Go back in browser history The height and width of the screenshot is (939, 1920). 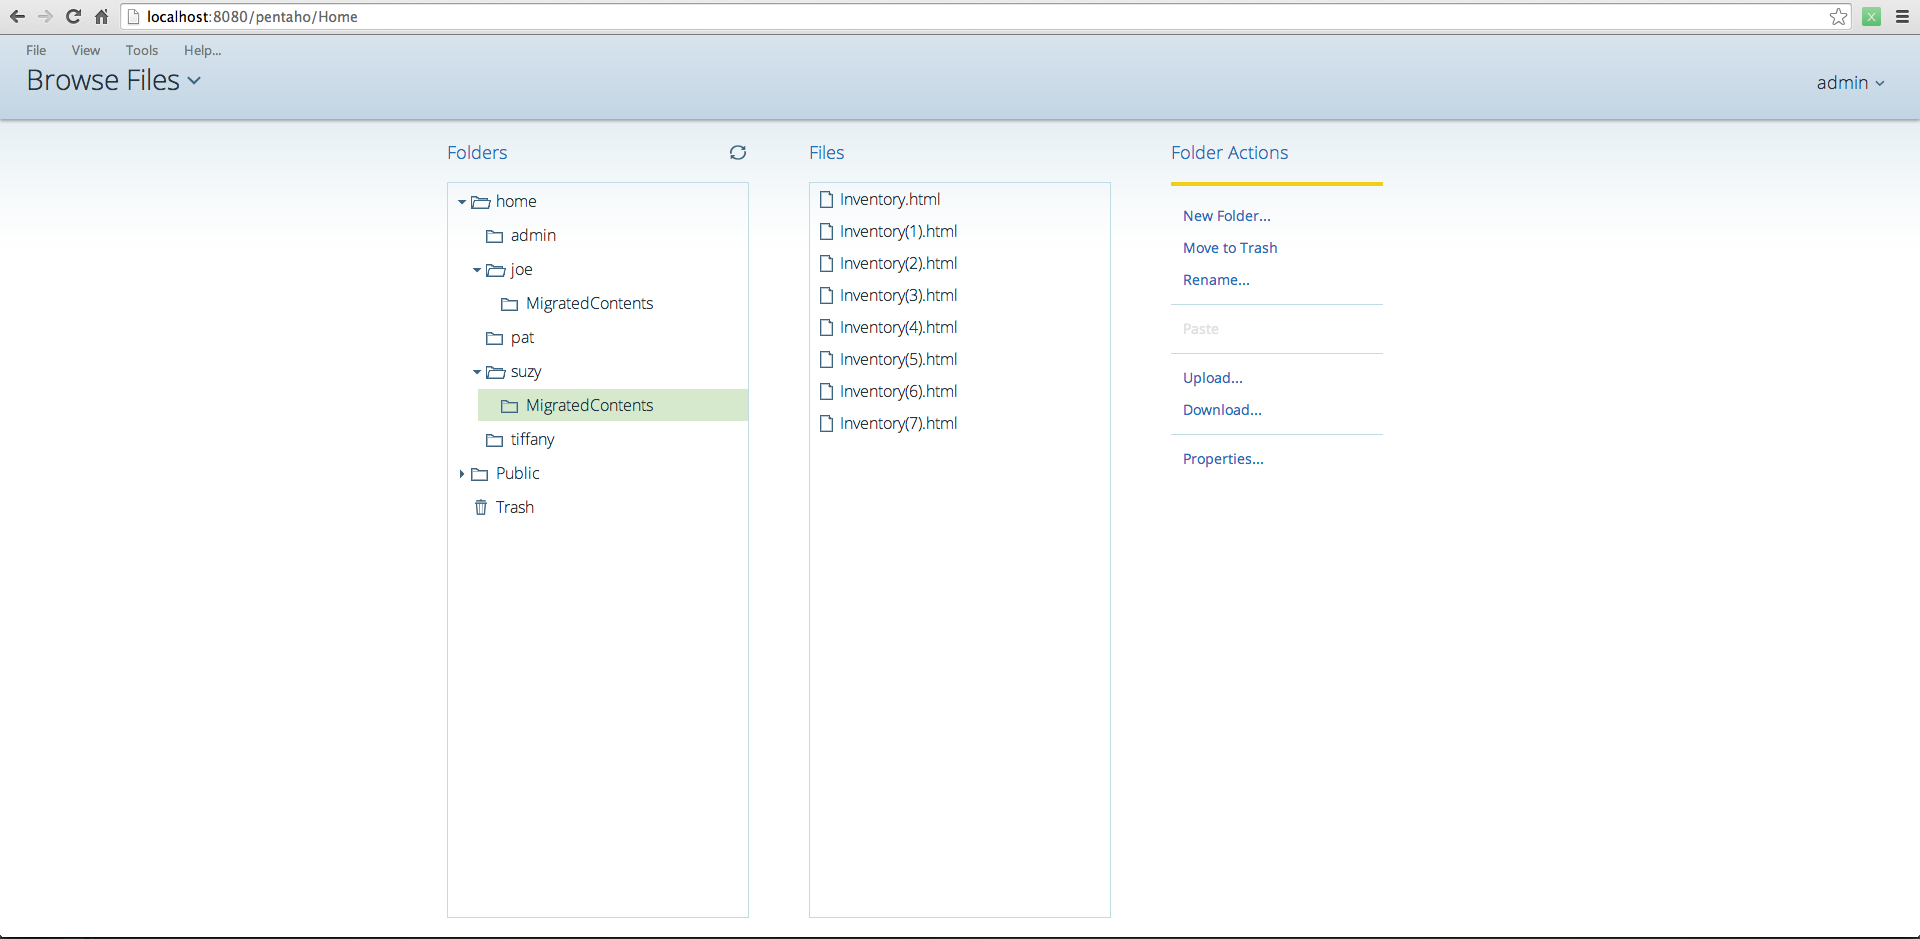point(17,16)
